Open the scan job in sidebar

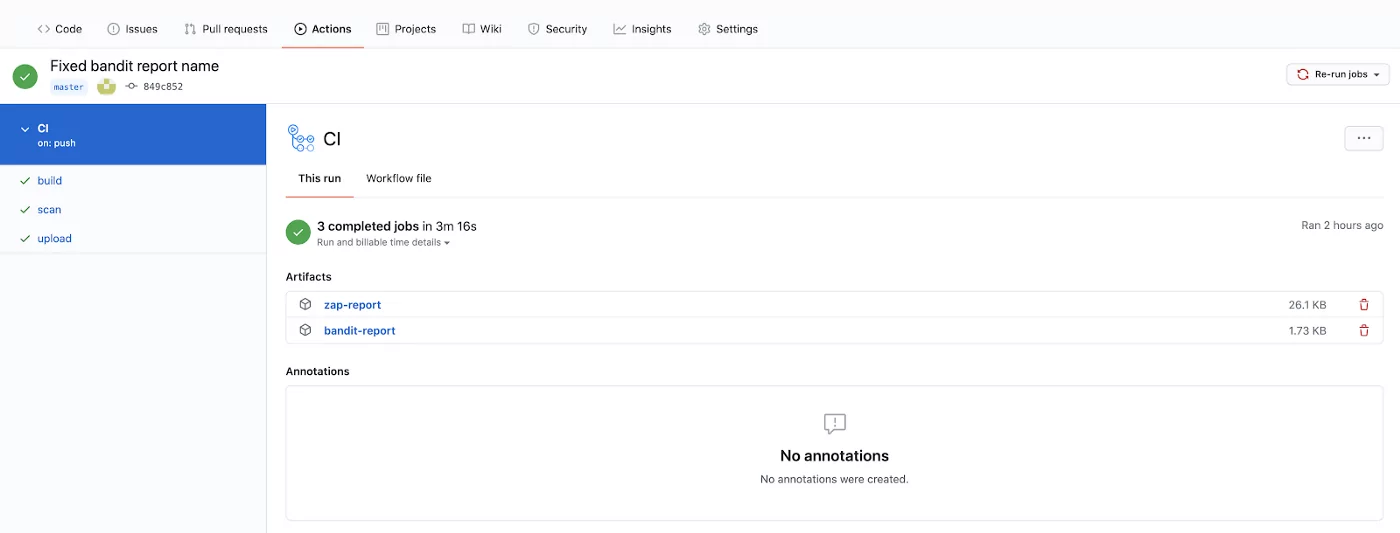[x=49, y=210]
